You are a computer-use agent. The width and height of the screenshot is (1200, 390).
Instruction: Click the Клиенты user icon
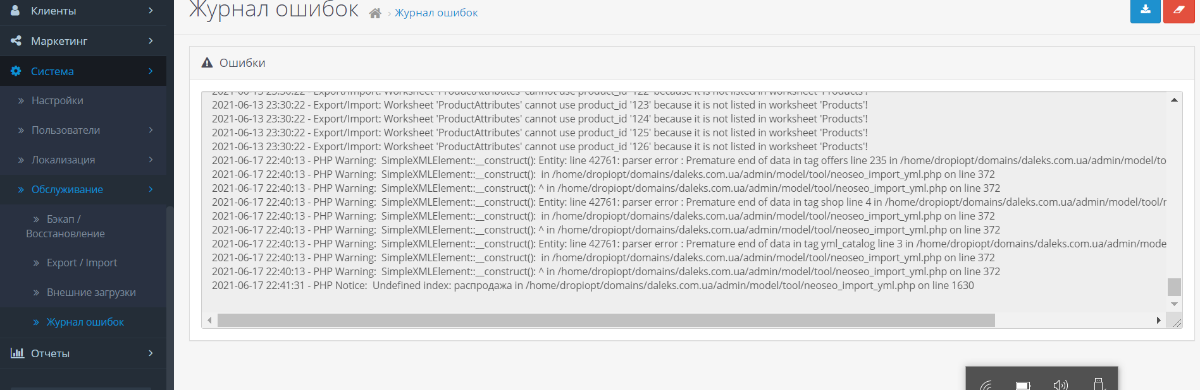click(16, 11)
